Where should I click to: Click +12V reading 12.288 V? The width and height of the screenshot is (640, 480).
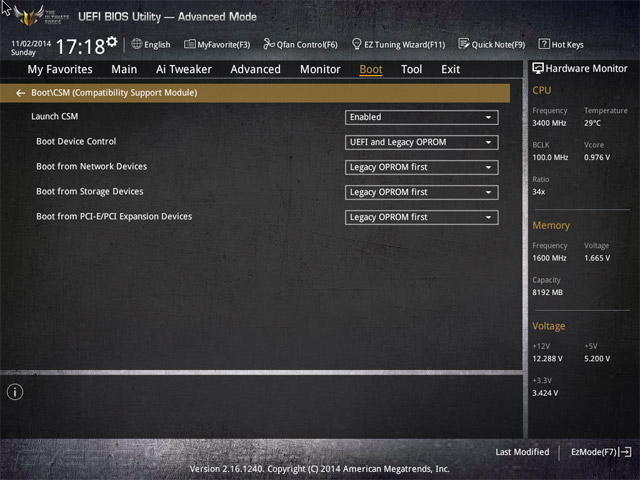pos(547,358)
